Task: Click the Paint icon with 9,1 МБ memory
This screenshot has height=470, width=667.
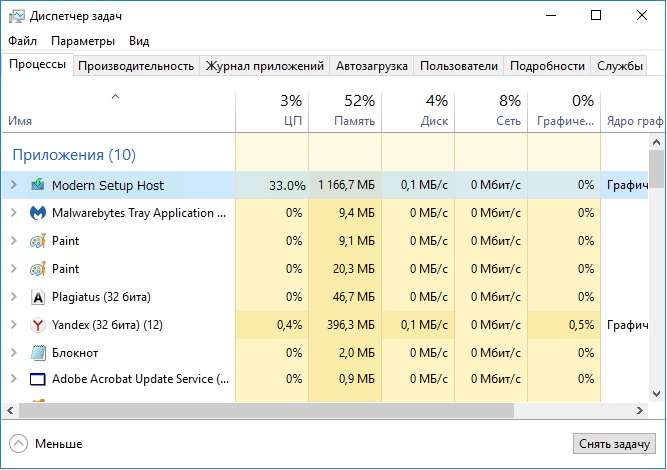Action: 38,241
